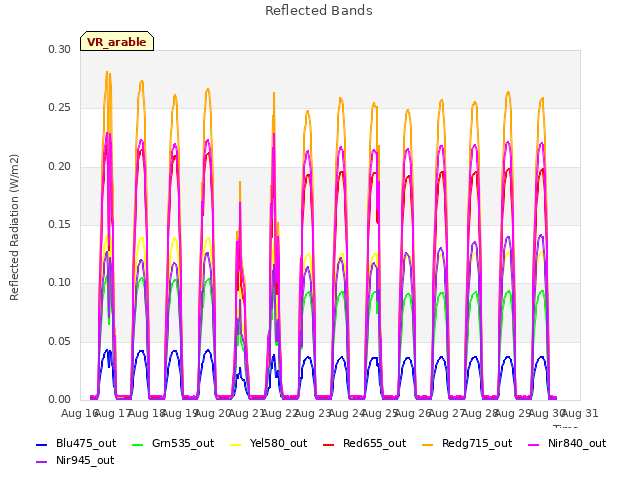Click the Aug 23 x-axis tick label
The image size is (640, 480).
(x=313, y=413)
